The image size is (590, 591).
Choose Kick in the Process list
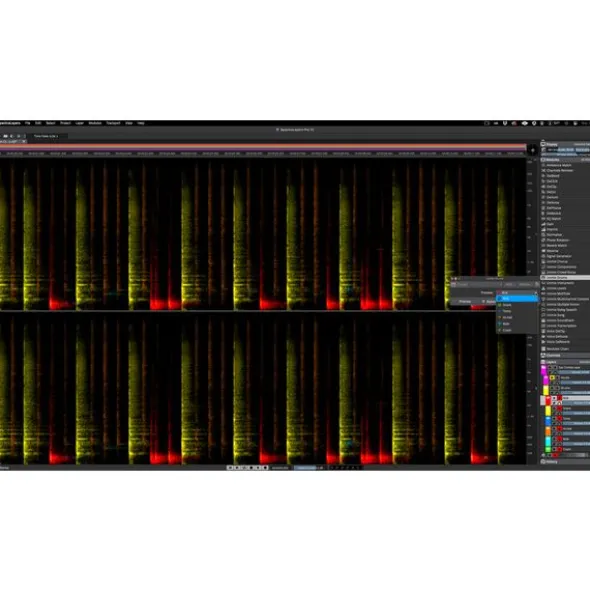[x=517, y=299]
